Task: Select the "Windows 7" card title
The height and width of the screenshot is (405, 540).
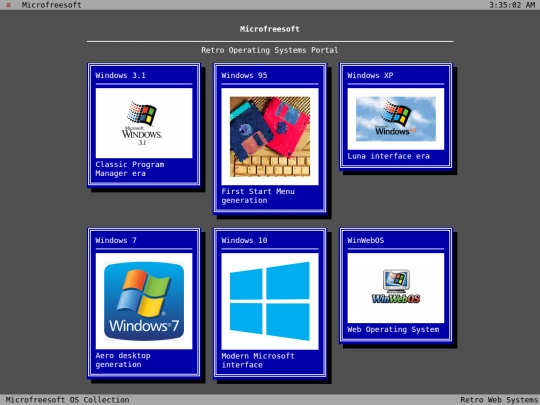Action: (x=116, y=240)
